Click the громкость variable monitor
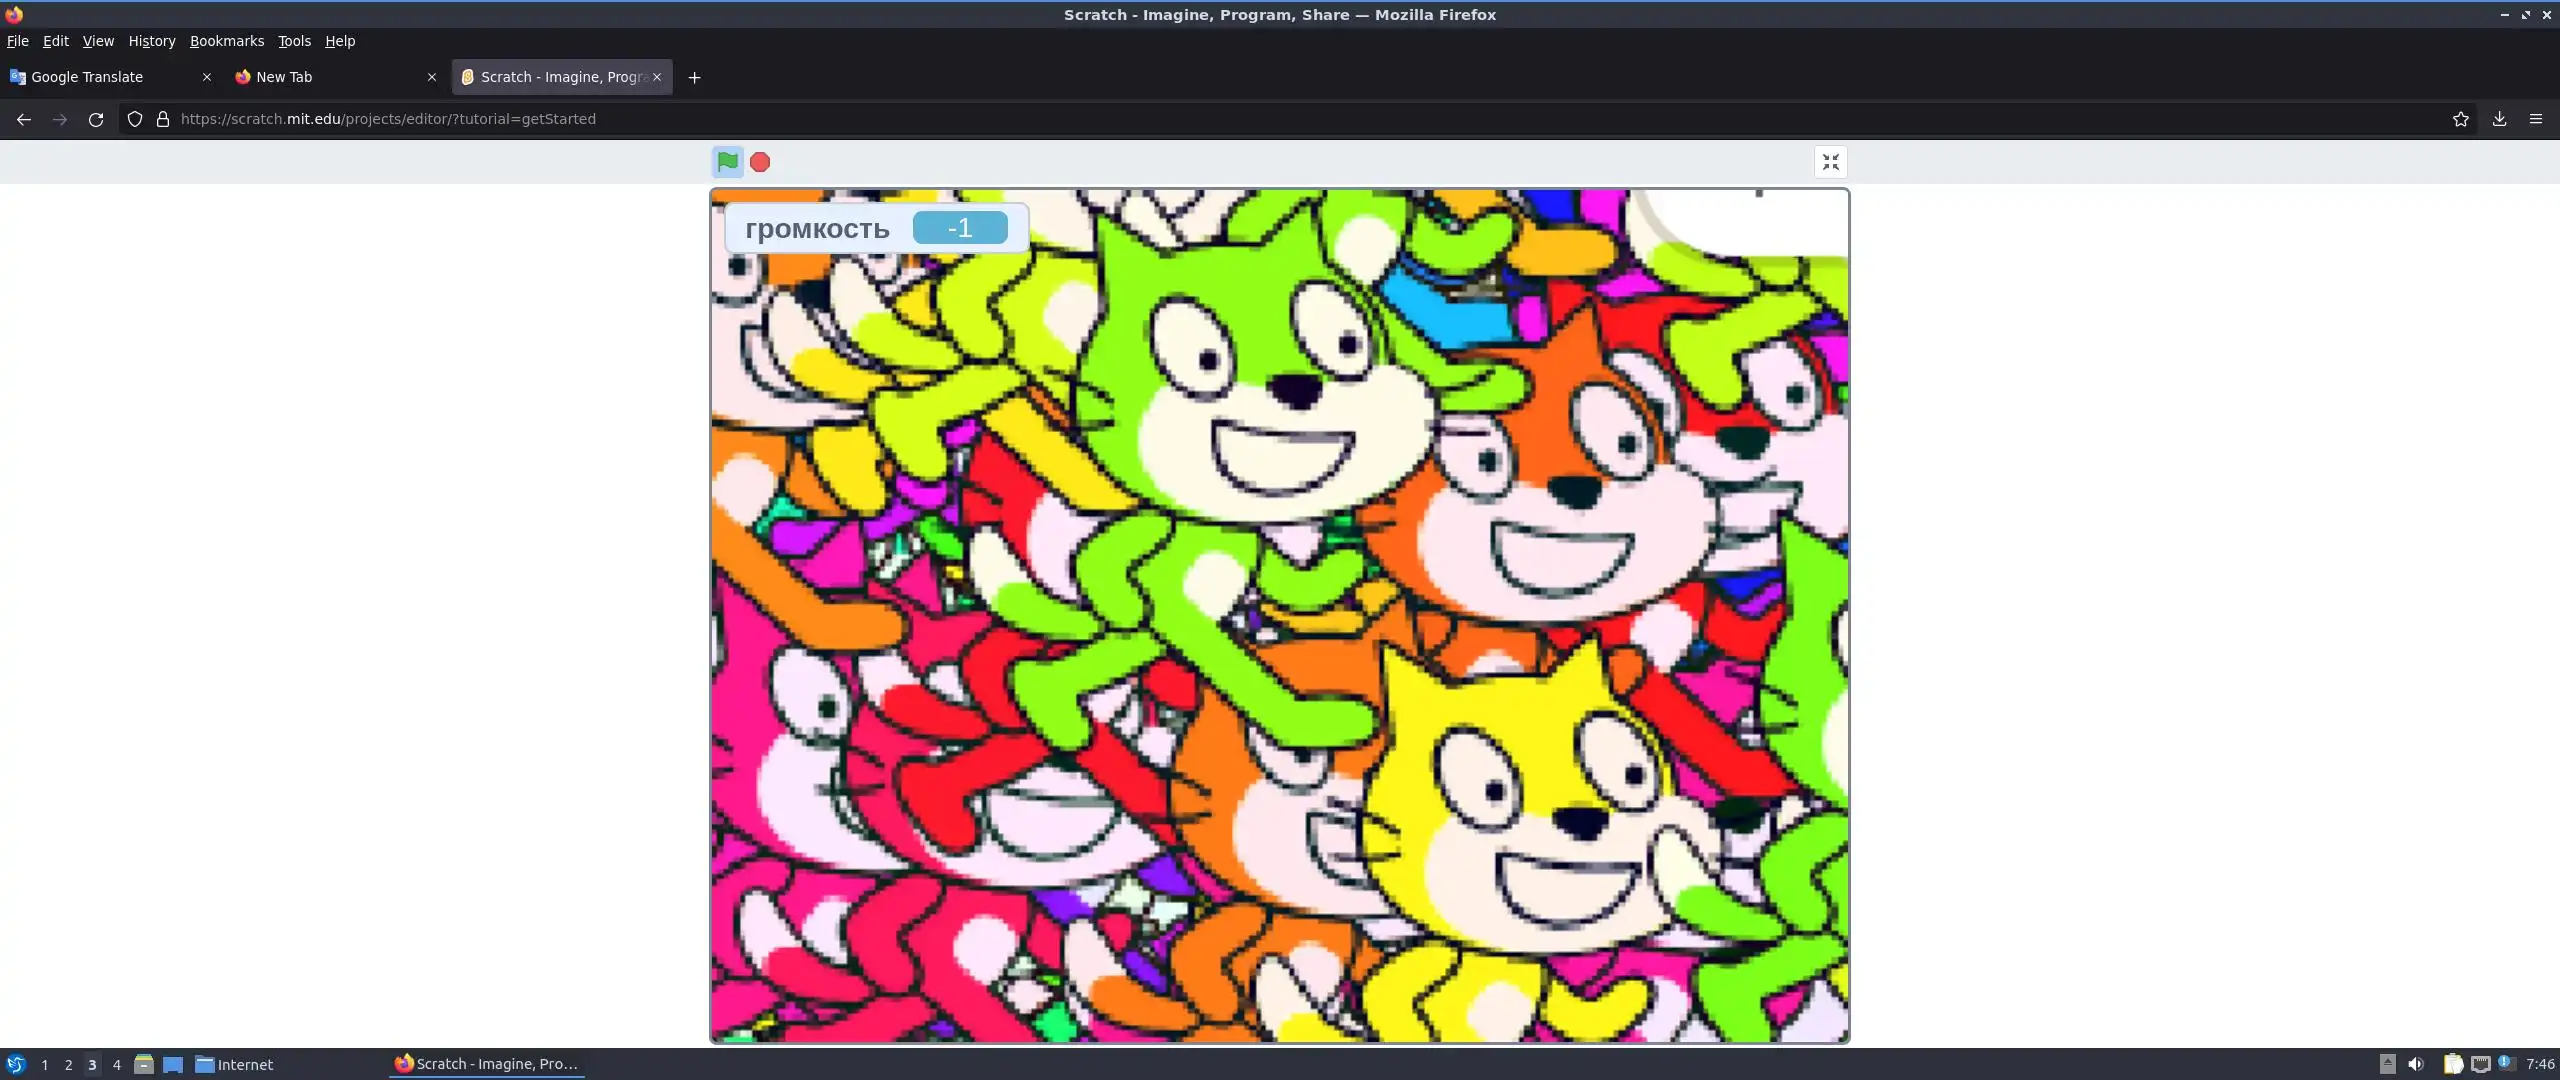Screen dimensions: 2560x1080 tap(876, 228)
